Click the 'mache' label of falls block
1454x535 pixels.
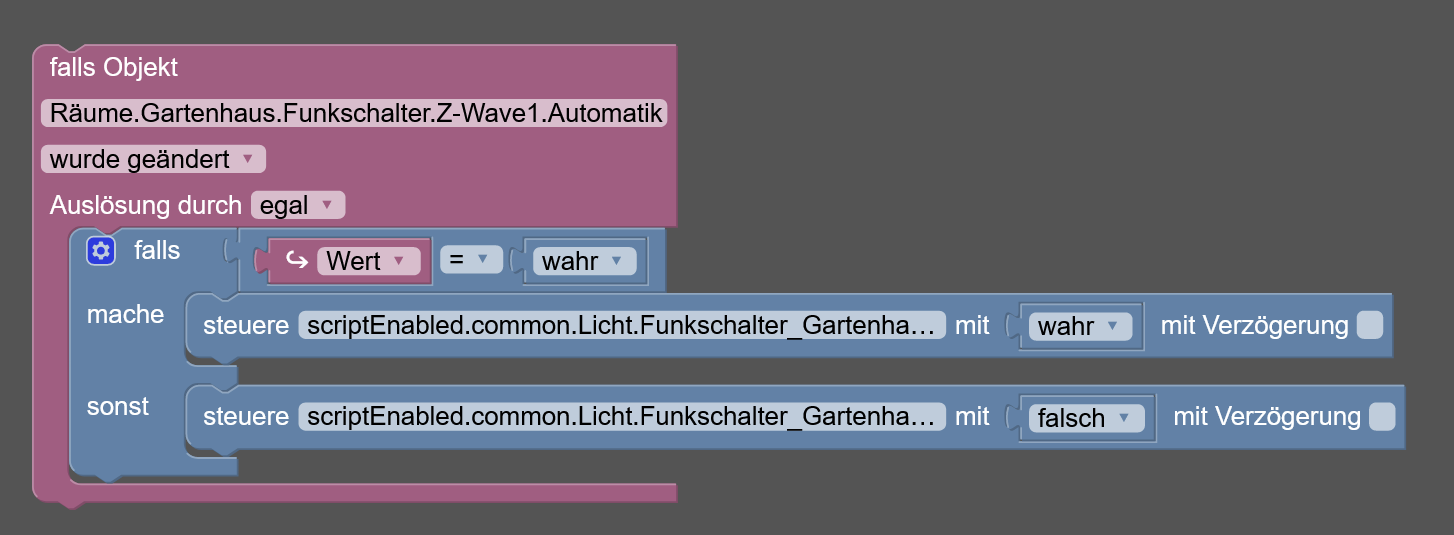pos(125,315)
